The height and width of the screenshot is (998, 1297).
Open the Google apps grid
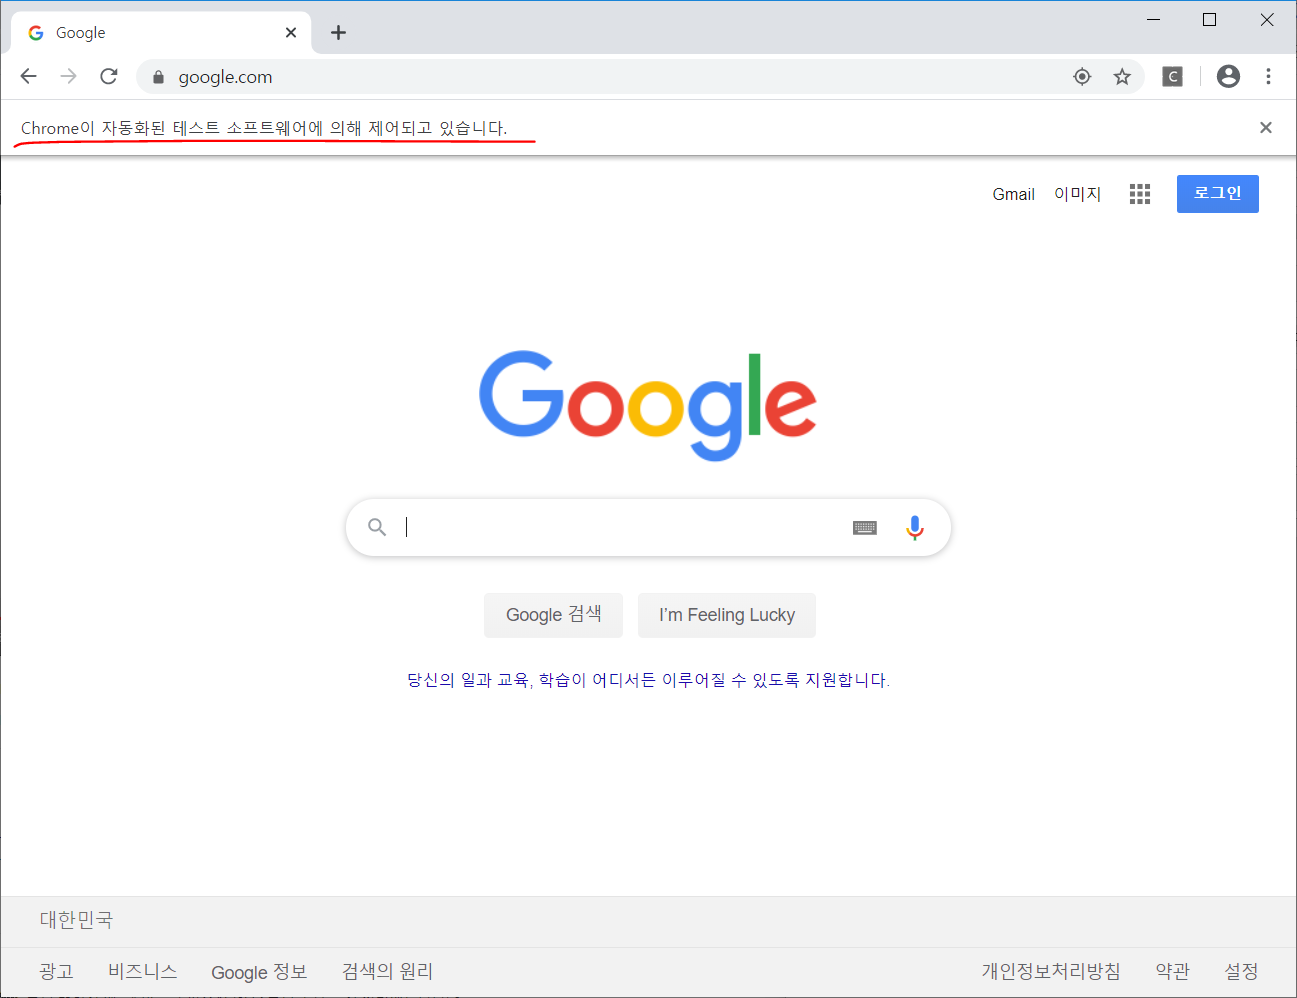pos(1140,194)
